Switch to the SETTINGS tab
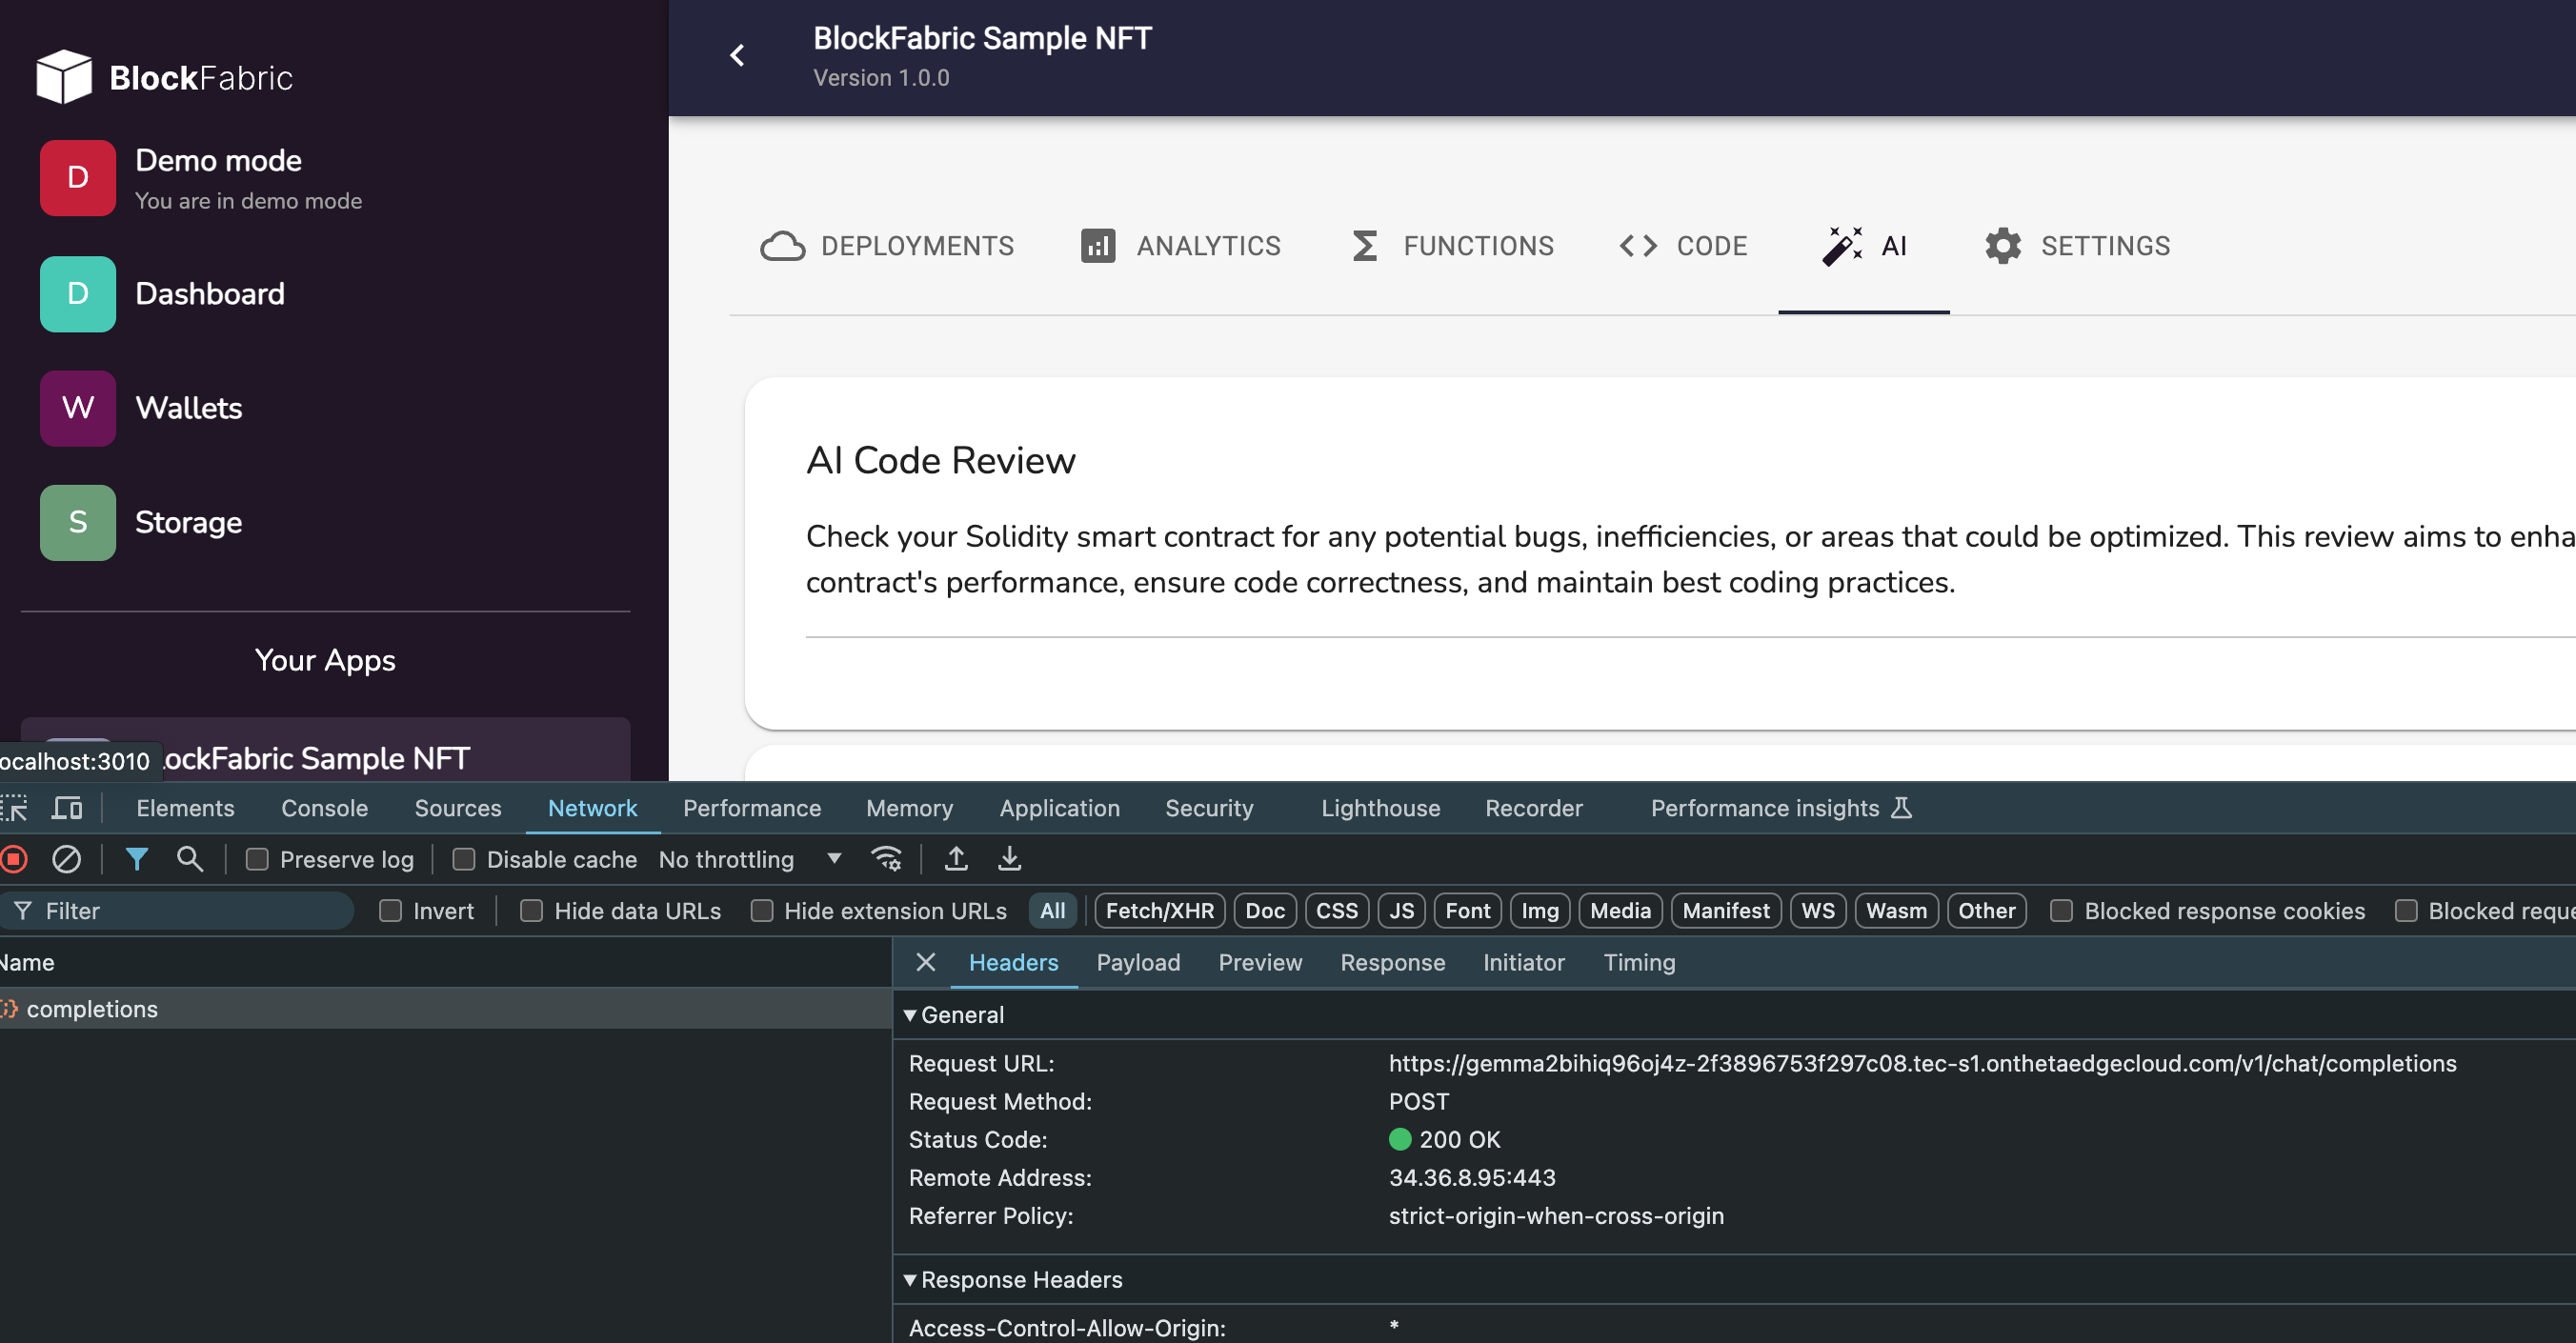Image resolution: width=2576 pixels, height=1343 pixels. pos(2077,246)
